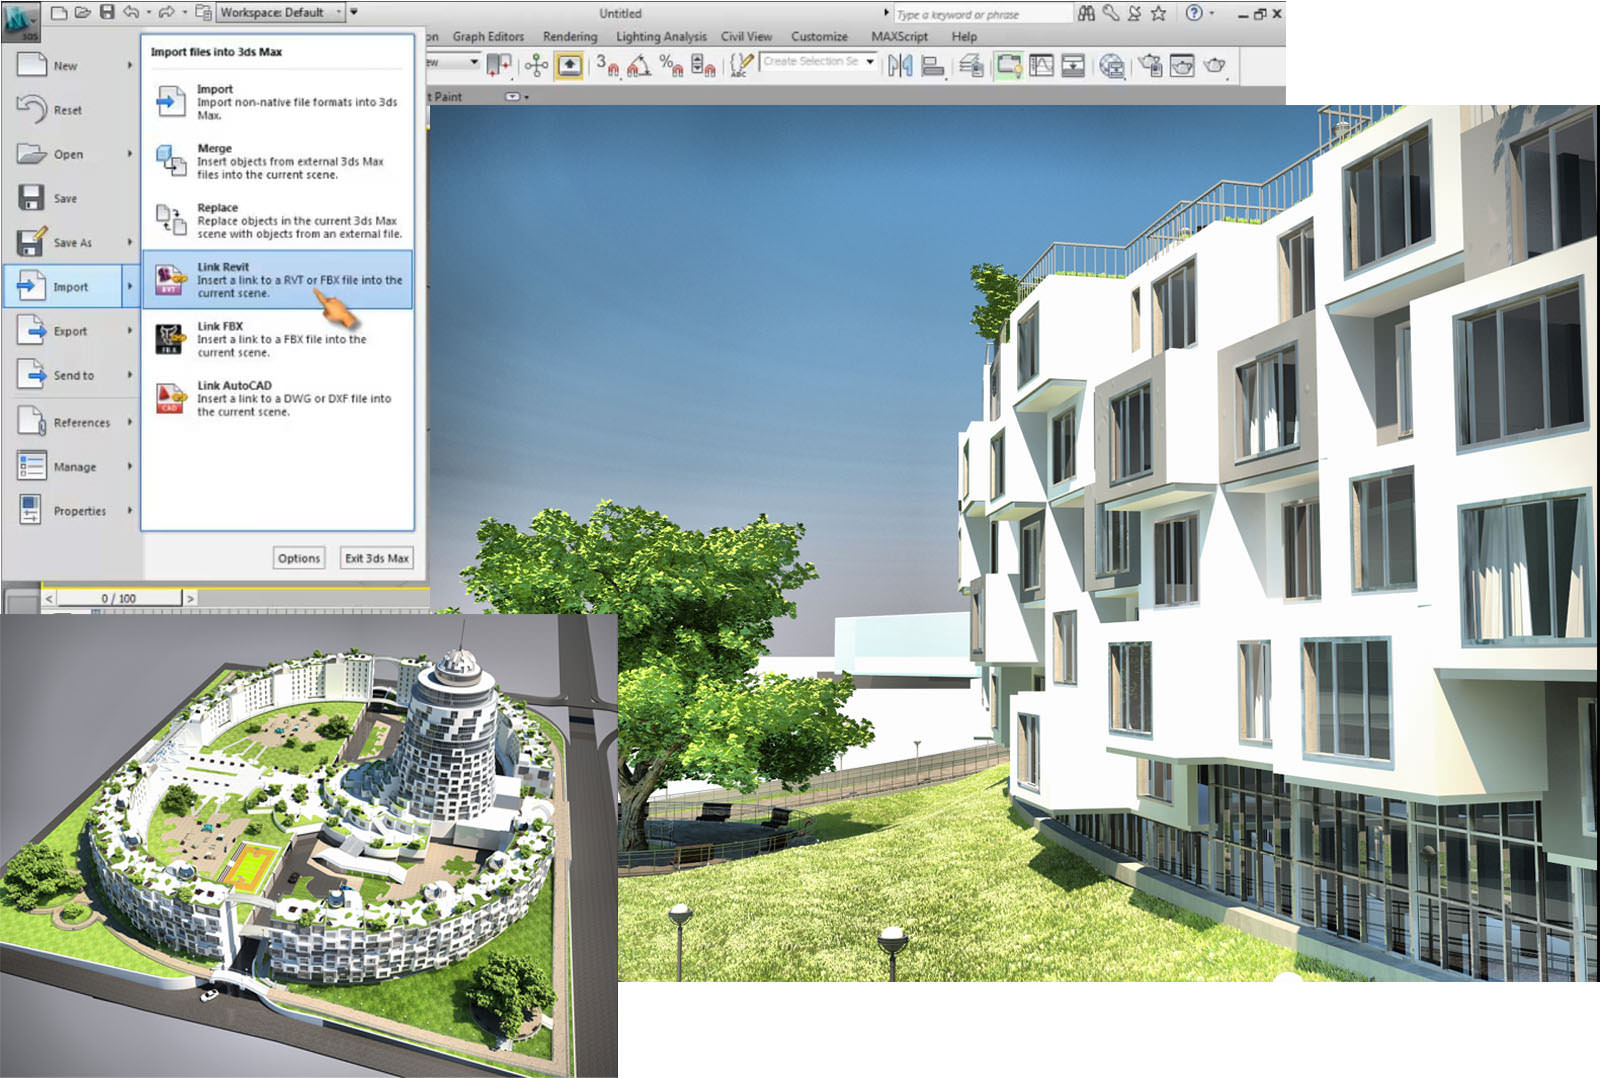Click the Reset scene icon
The height and width of the screenshot is (1078, 1600).
pos(31,109)
